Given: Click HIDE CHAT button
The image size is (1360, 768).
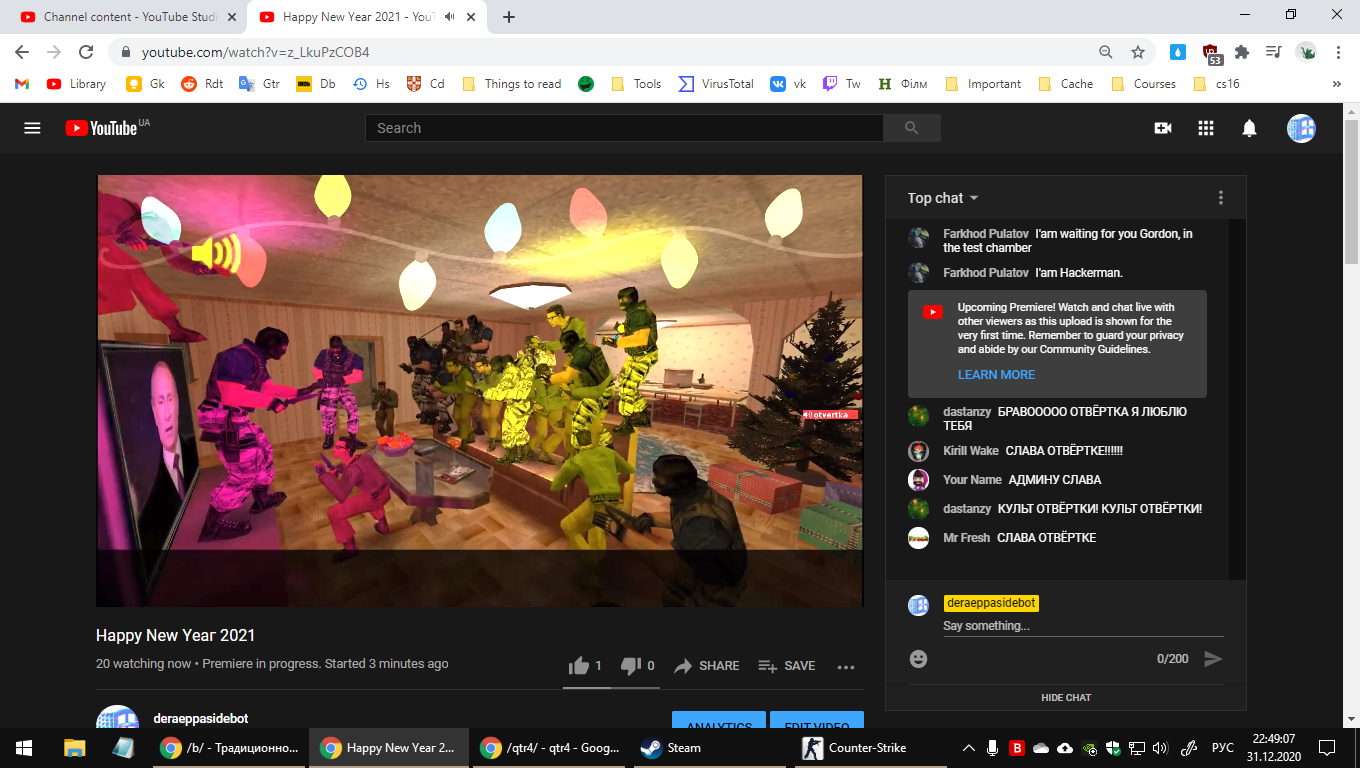Looking at the screenshot, I should pos(1066,698).
